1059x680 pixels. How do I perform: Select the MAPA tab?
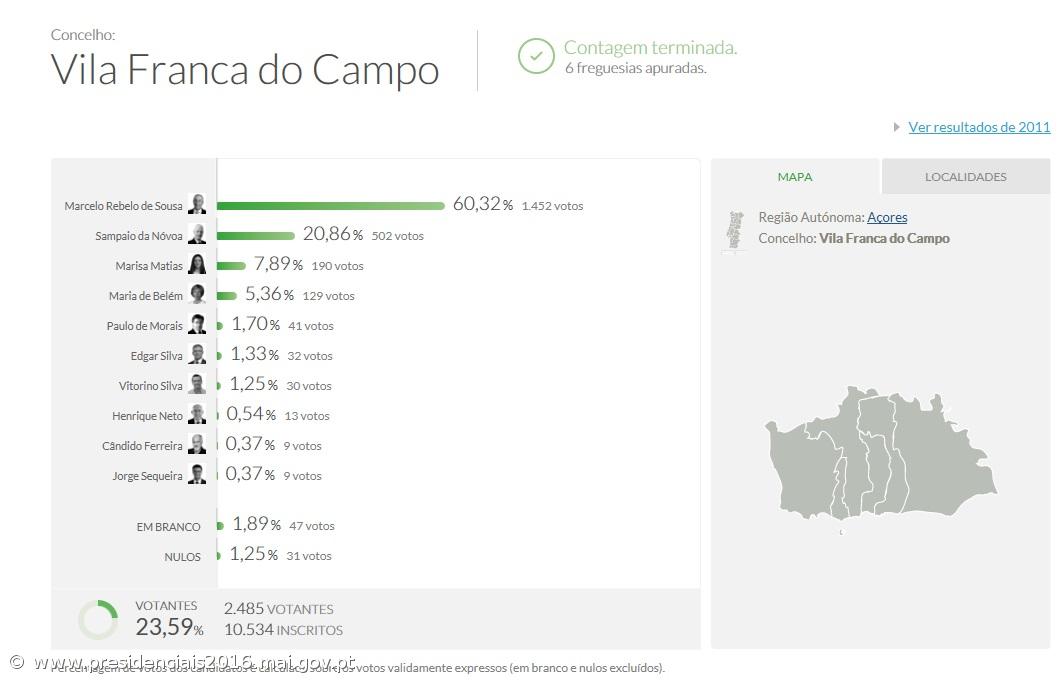[795, 175]
